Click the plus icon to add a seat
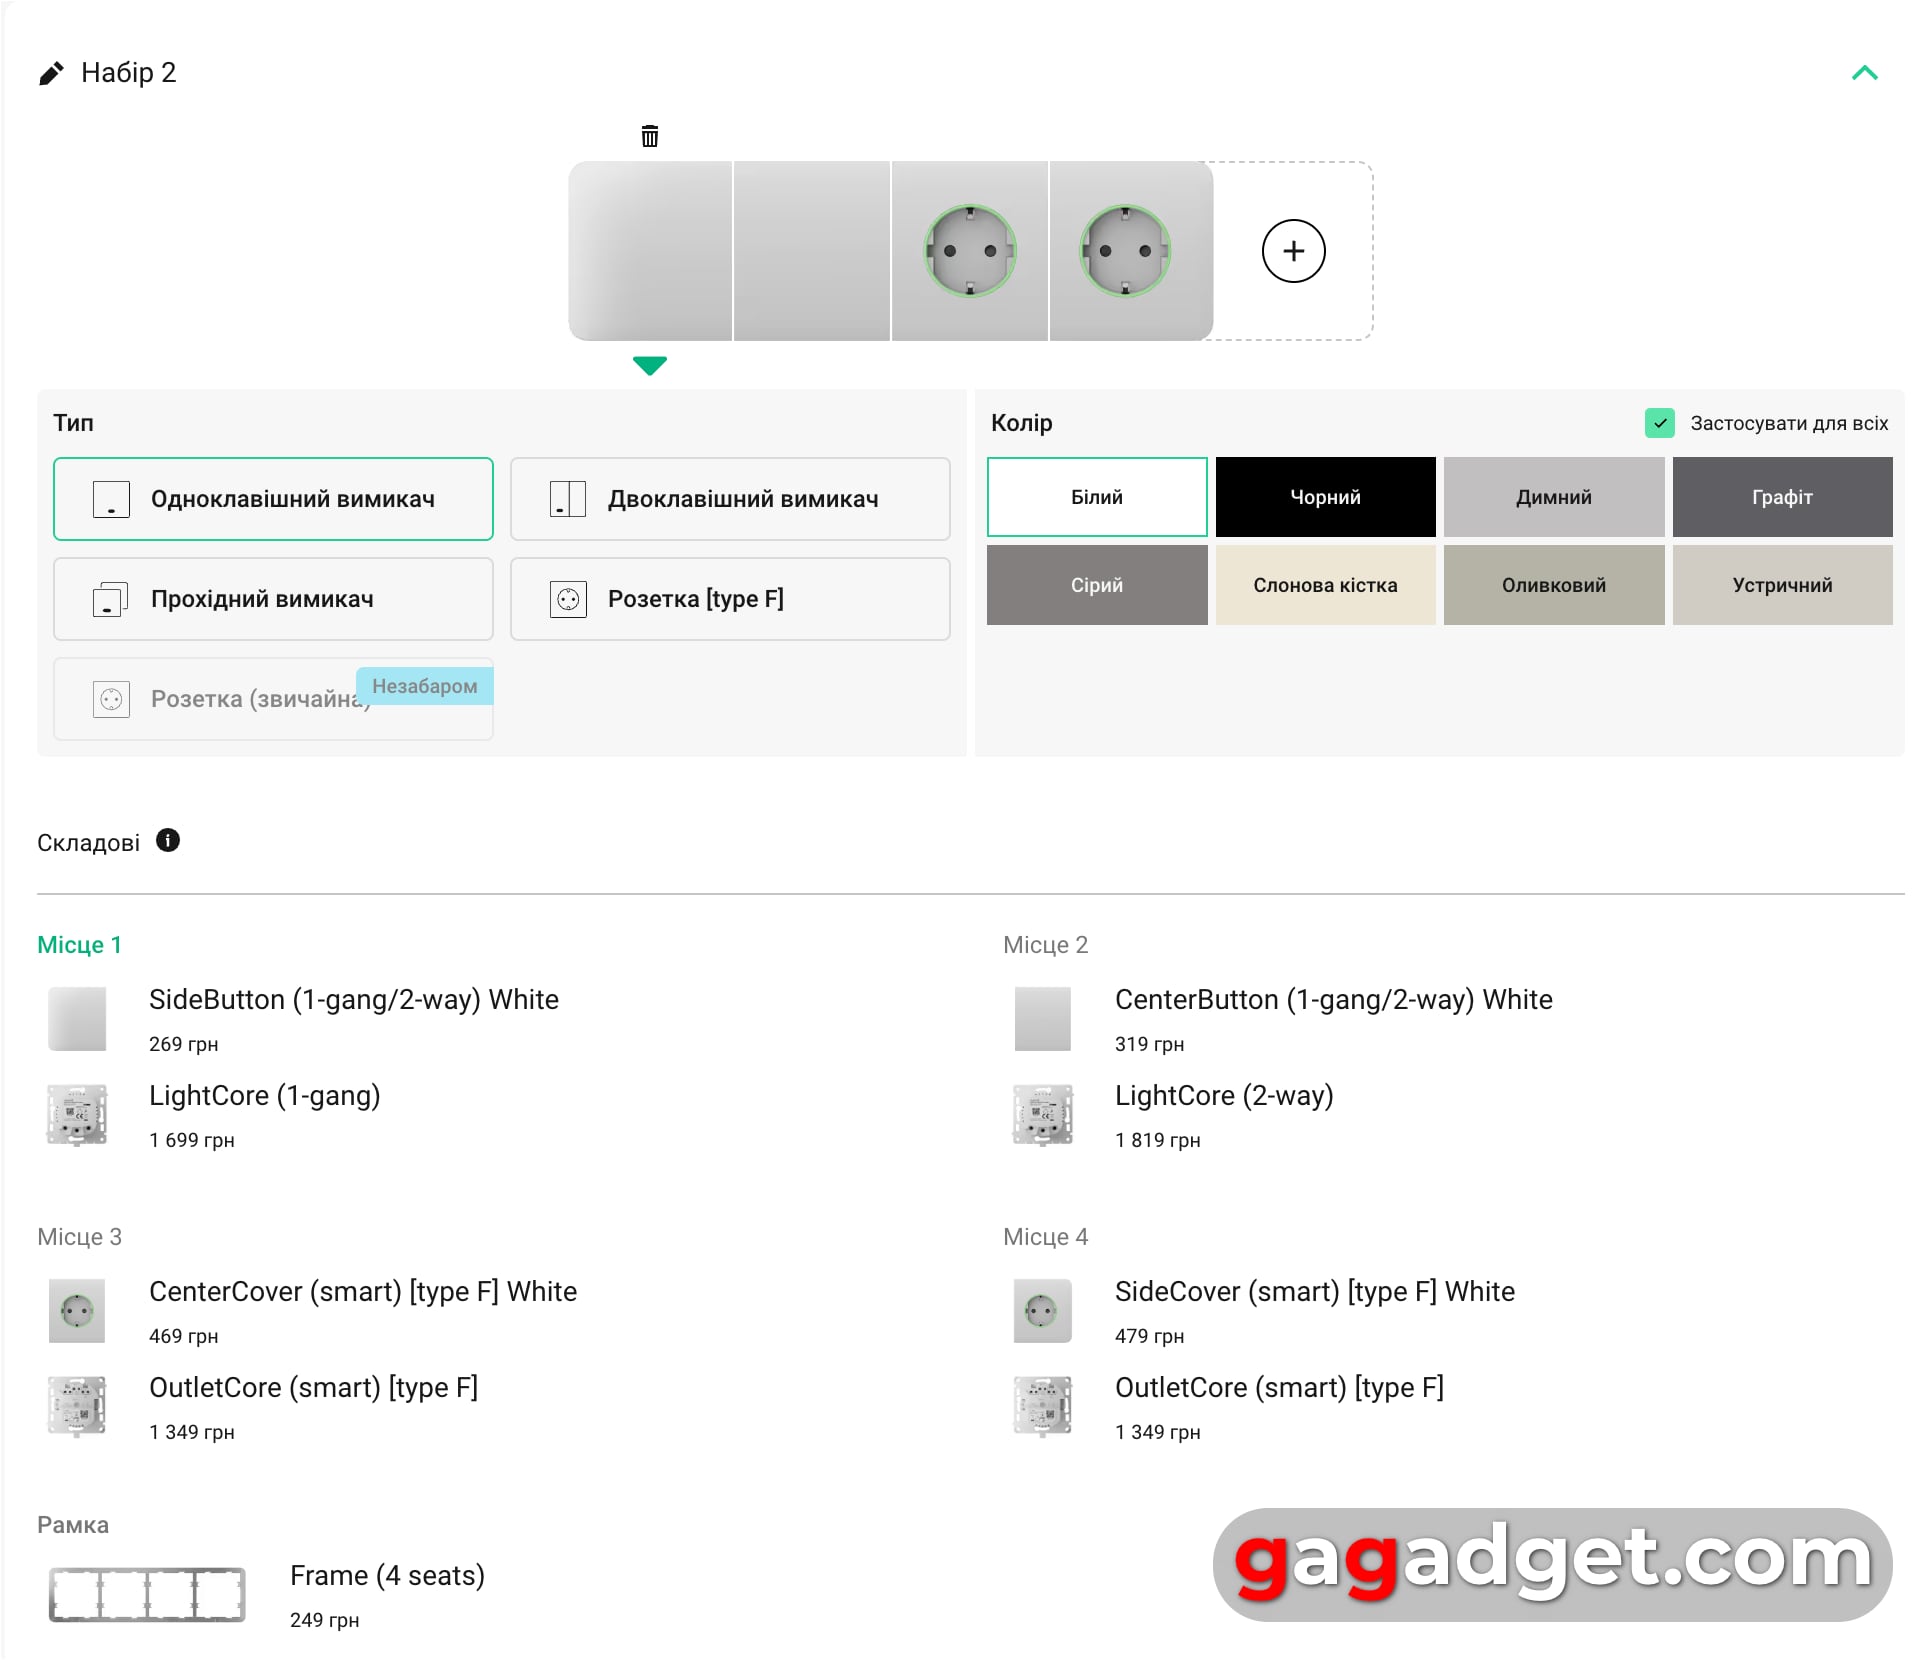The width and height of the screenshot is (1920, 1660). pyautogui.click(x=1293, y=251)
